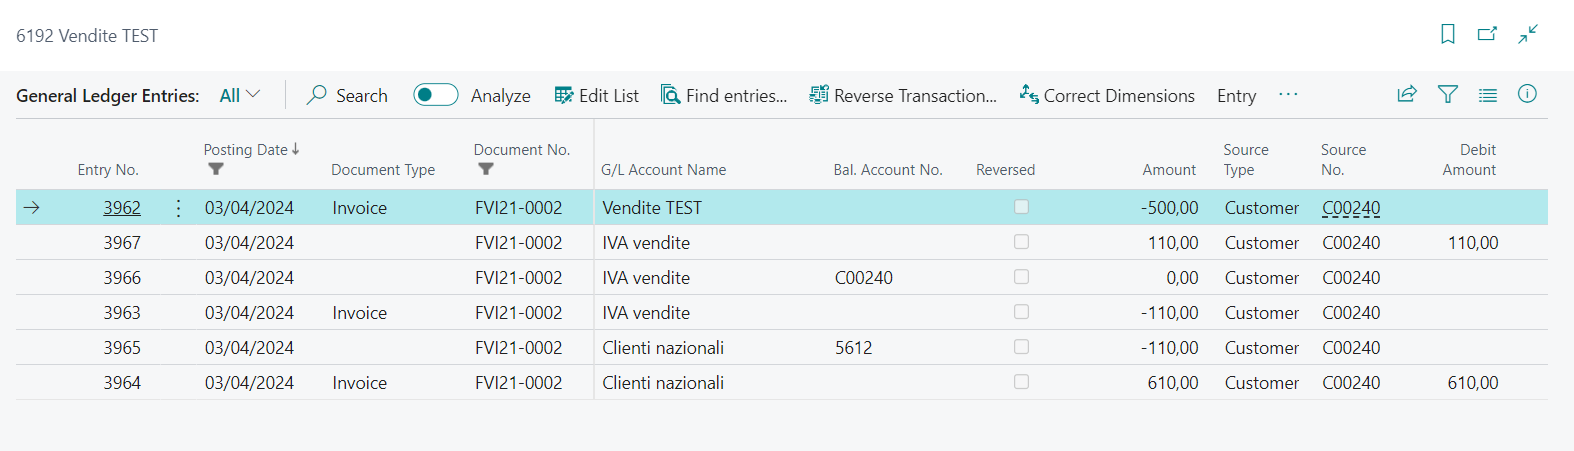Toggle Reversed checkbox for entry 3962
The width and height of the screenshot is (1574, 451).
(1021, 207)
